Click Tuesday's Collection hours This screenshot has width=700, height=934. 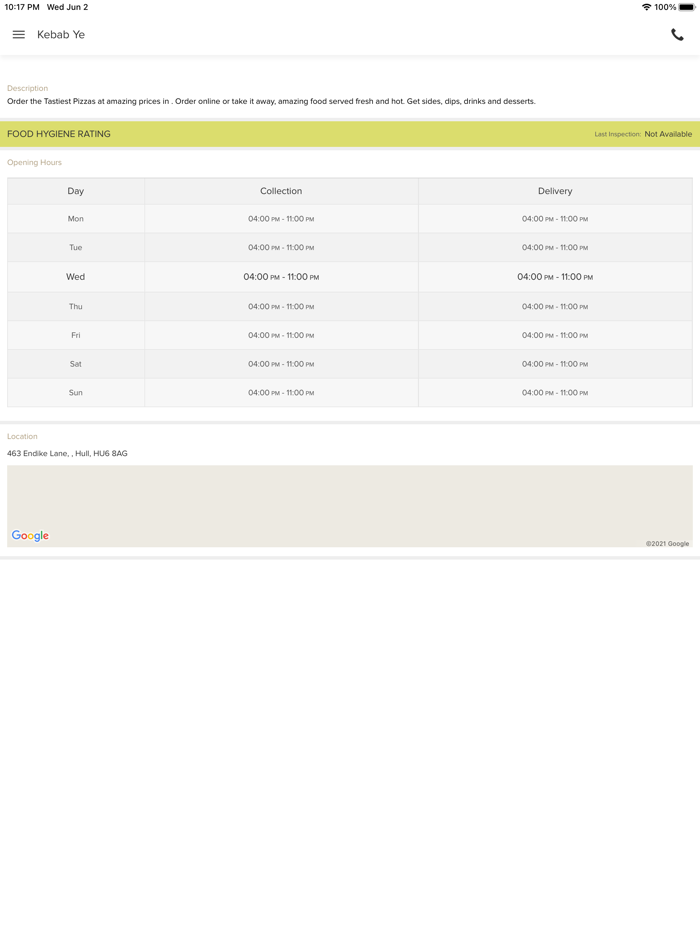click(x=281, y=247)
